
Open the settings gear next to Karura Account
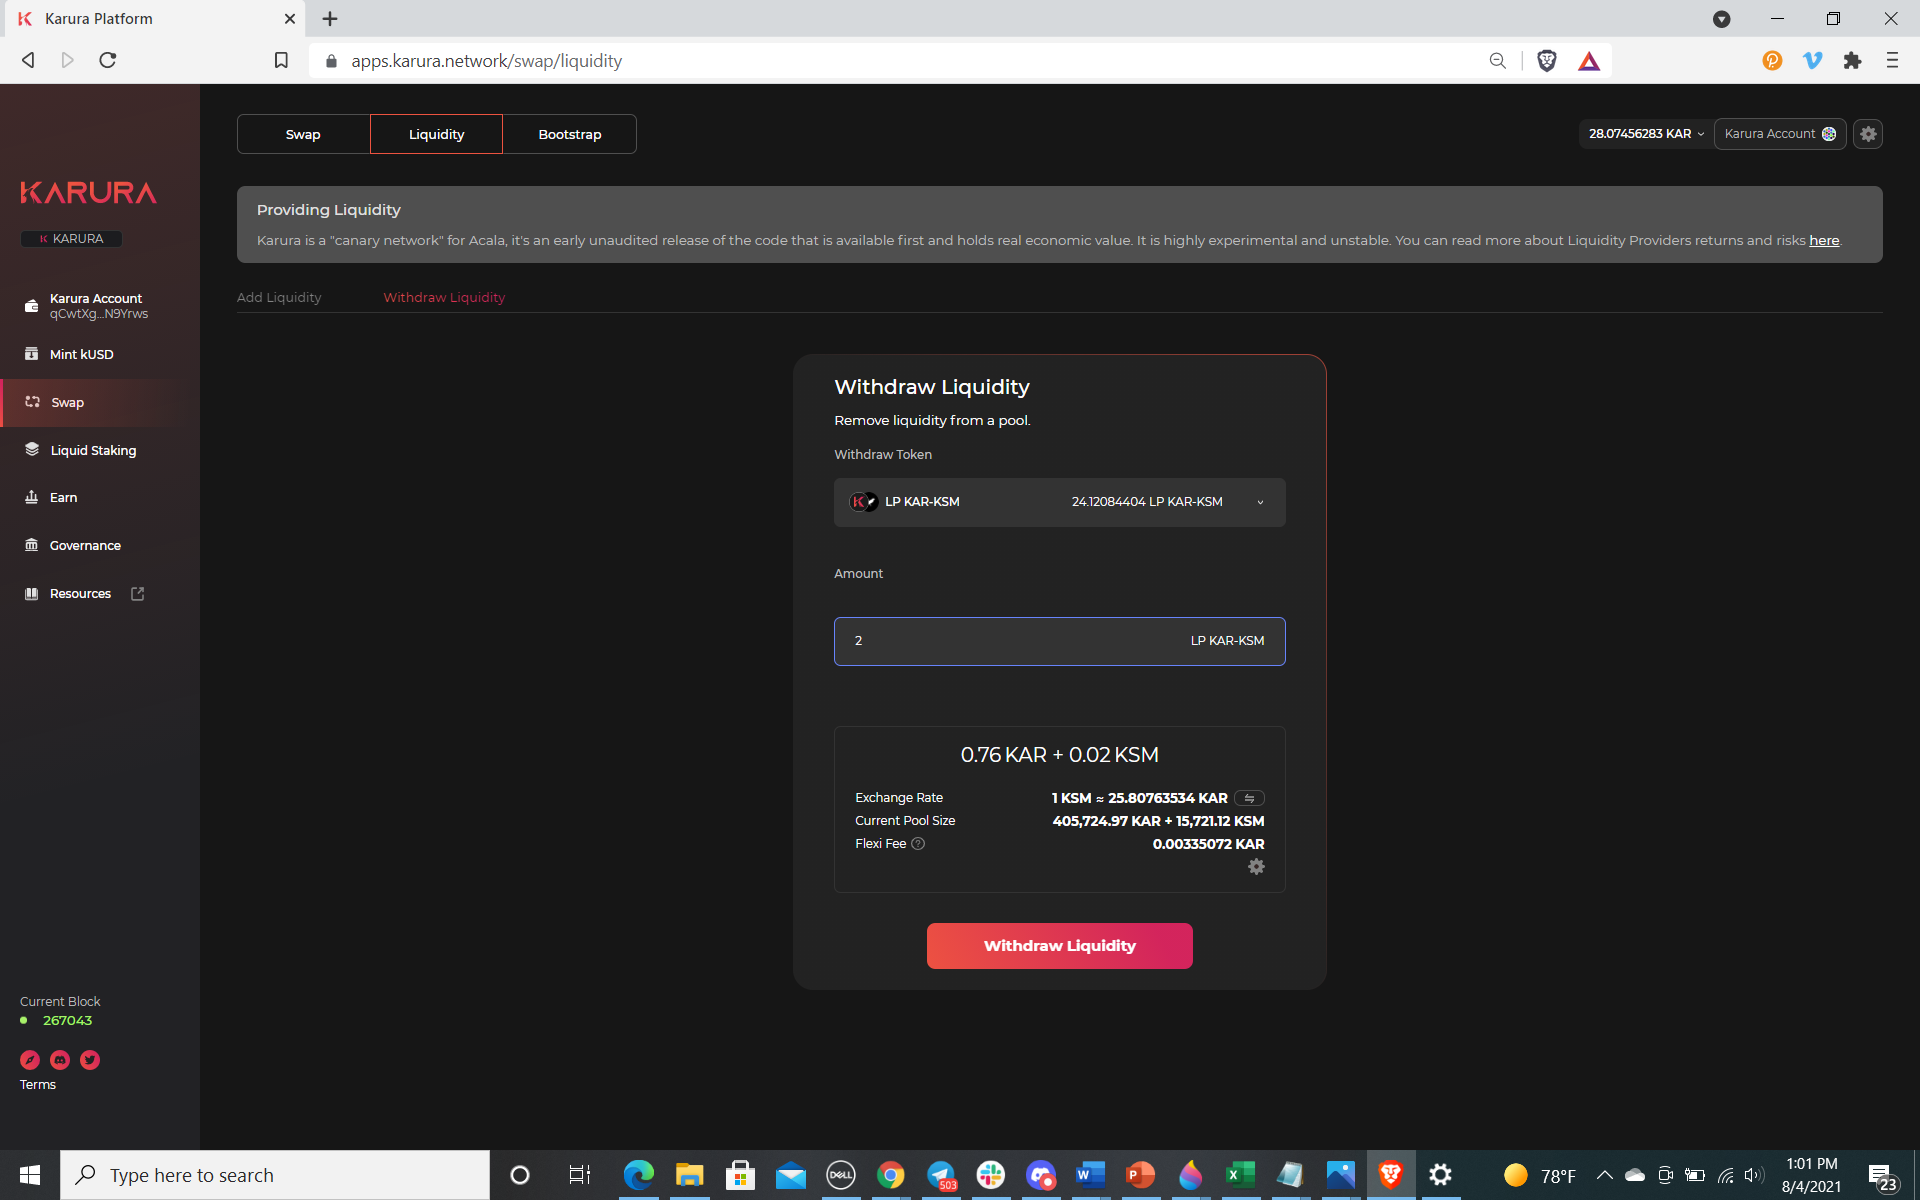pyautogui.click(x=1868, y=134)
